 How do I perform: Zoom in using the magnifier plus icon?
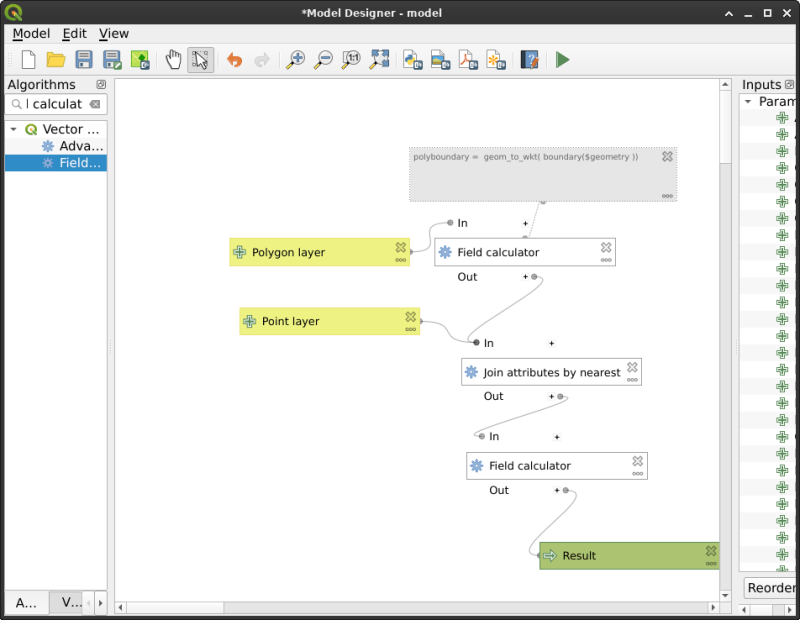(x=295, y=60)
